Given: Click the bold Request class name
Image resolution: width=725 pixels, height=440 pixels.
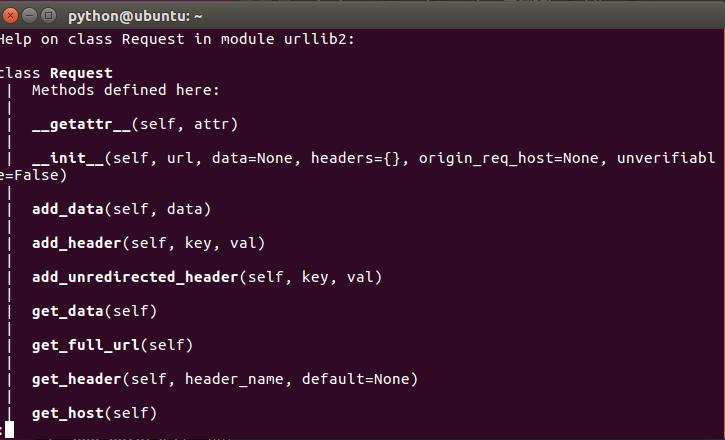Looking at the screenshot, I should (x=81, y=73).
